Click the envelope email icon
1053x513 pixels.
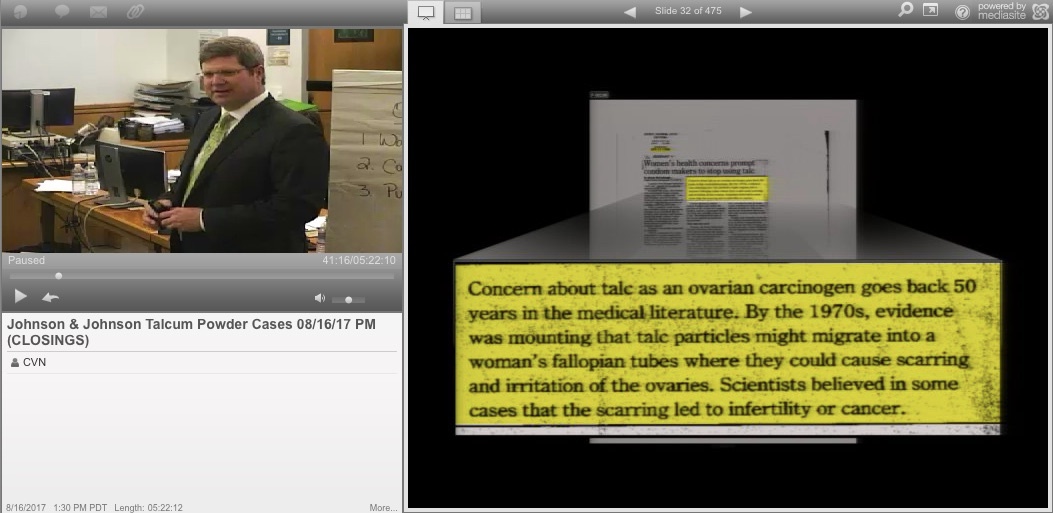pyautogui.click(x=98, y=11)
